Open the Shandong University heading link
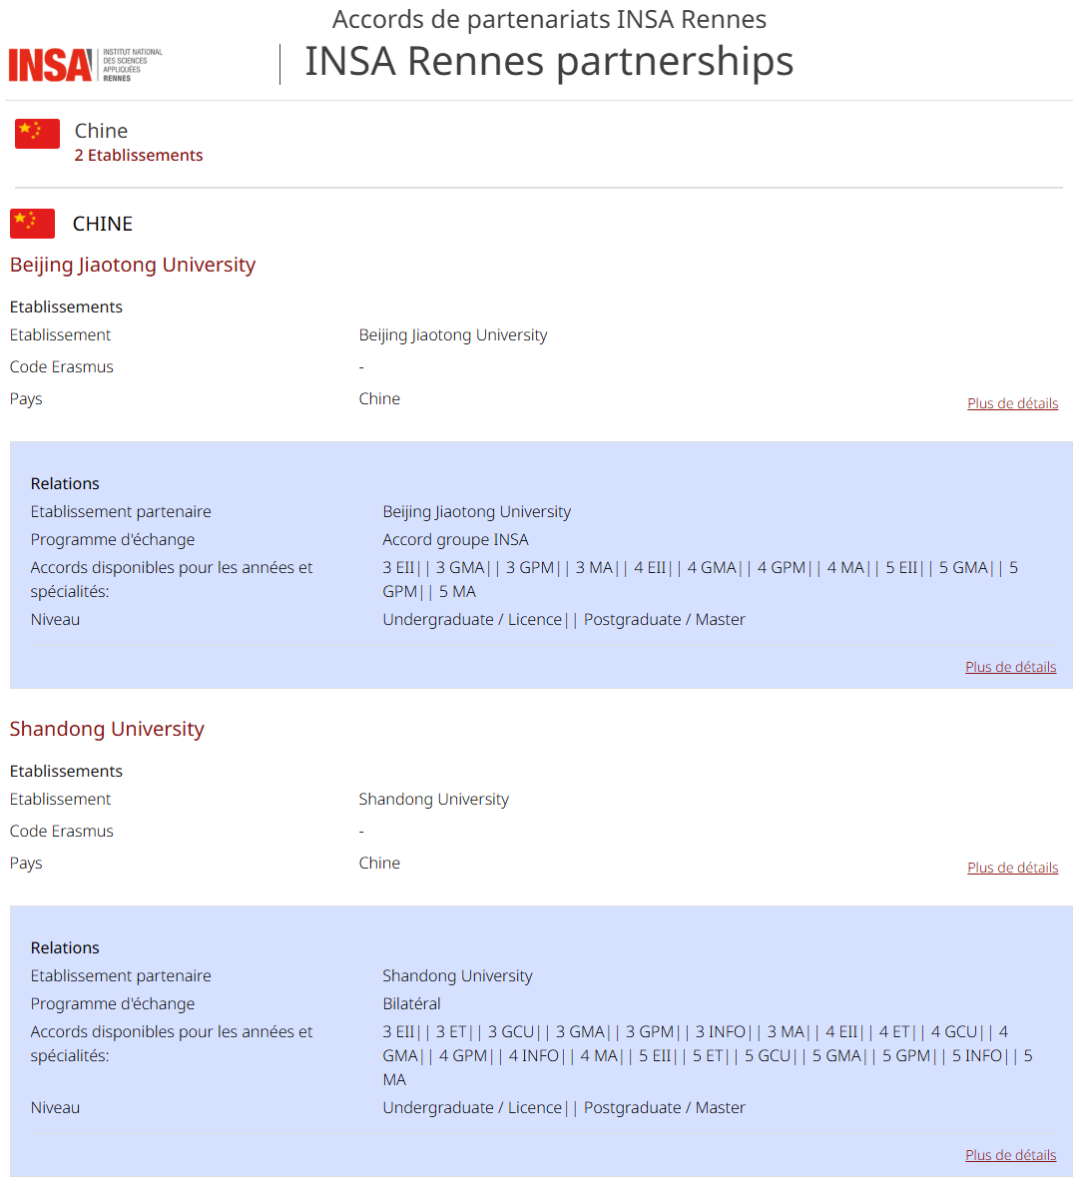1080x1188 pixels. coord(106,729)
